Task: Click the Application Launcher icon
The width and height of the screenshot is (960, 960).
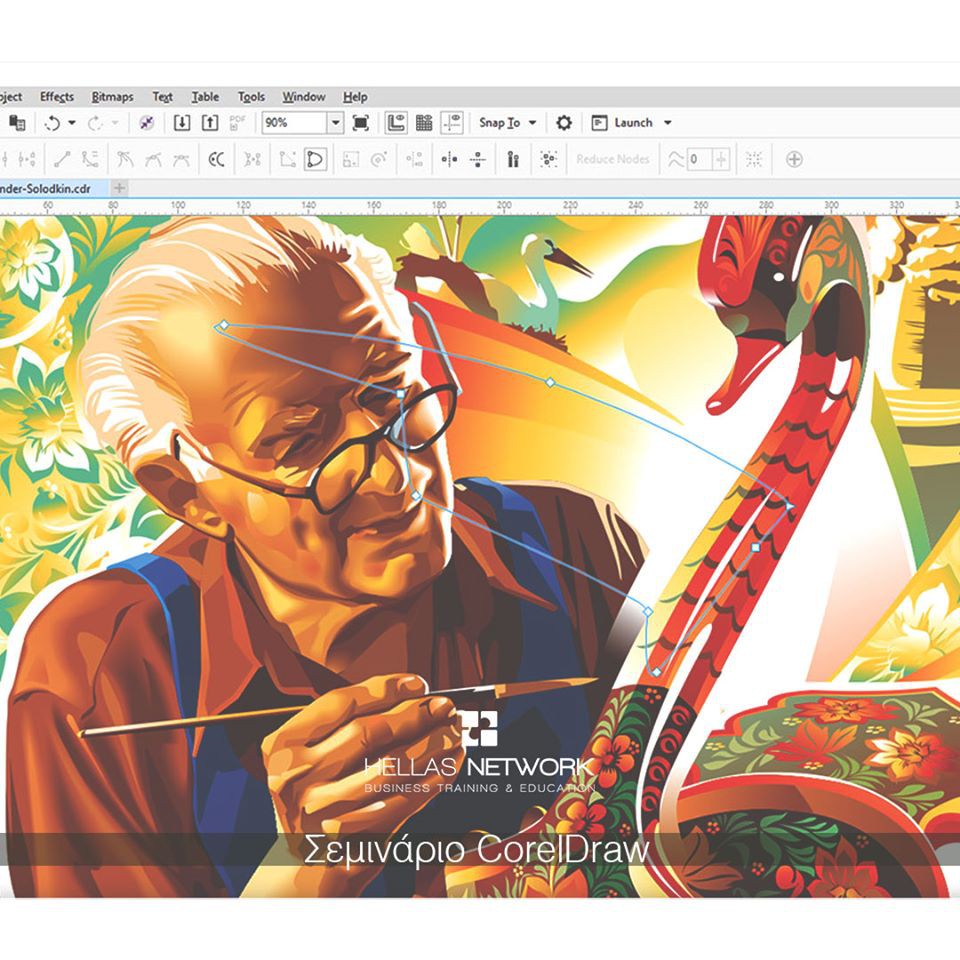Action: click(x=599, y=122)
